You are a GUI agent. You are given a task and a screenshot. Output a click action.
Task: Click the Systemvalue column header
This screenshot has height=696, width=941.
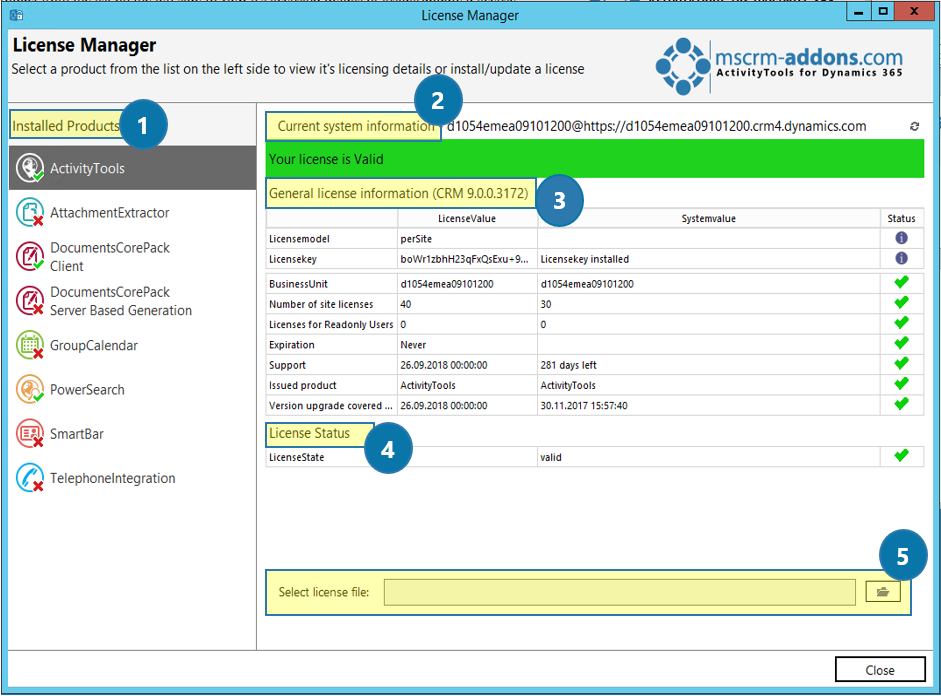708,218
